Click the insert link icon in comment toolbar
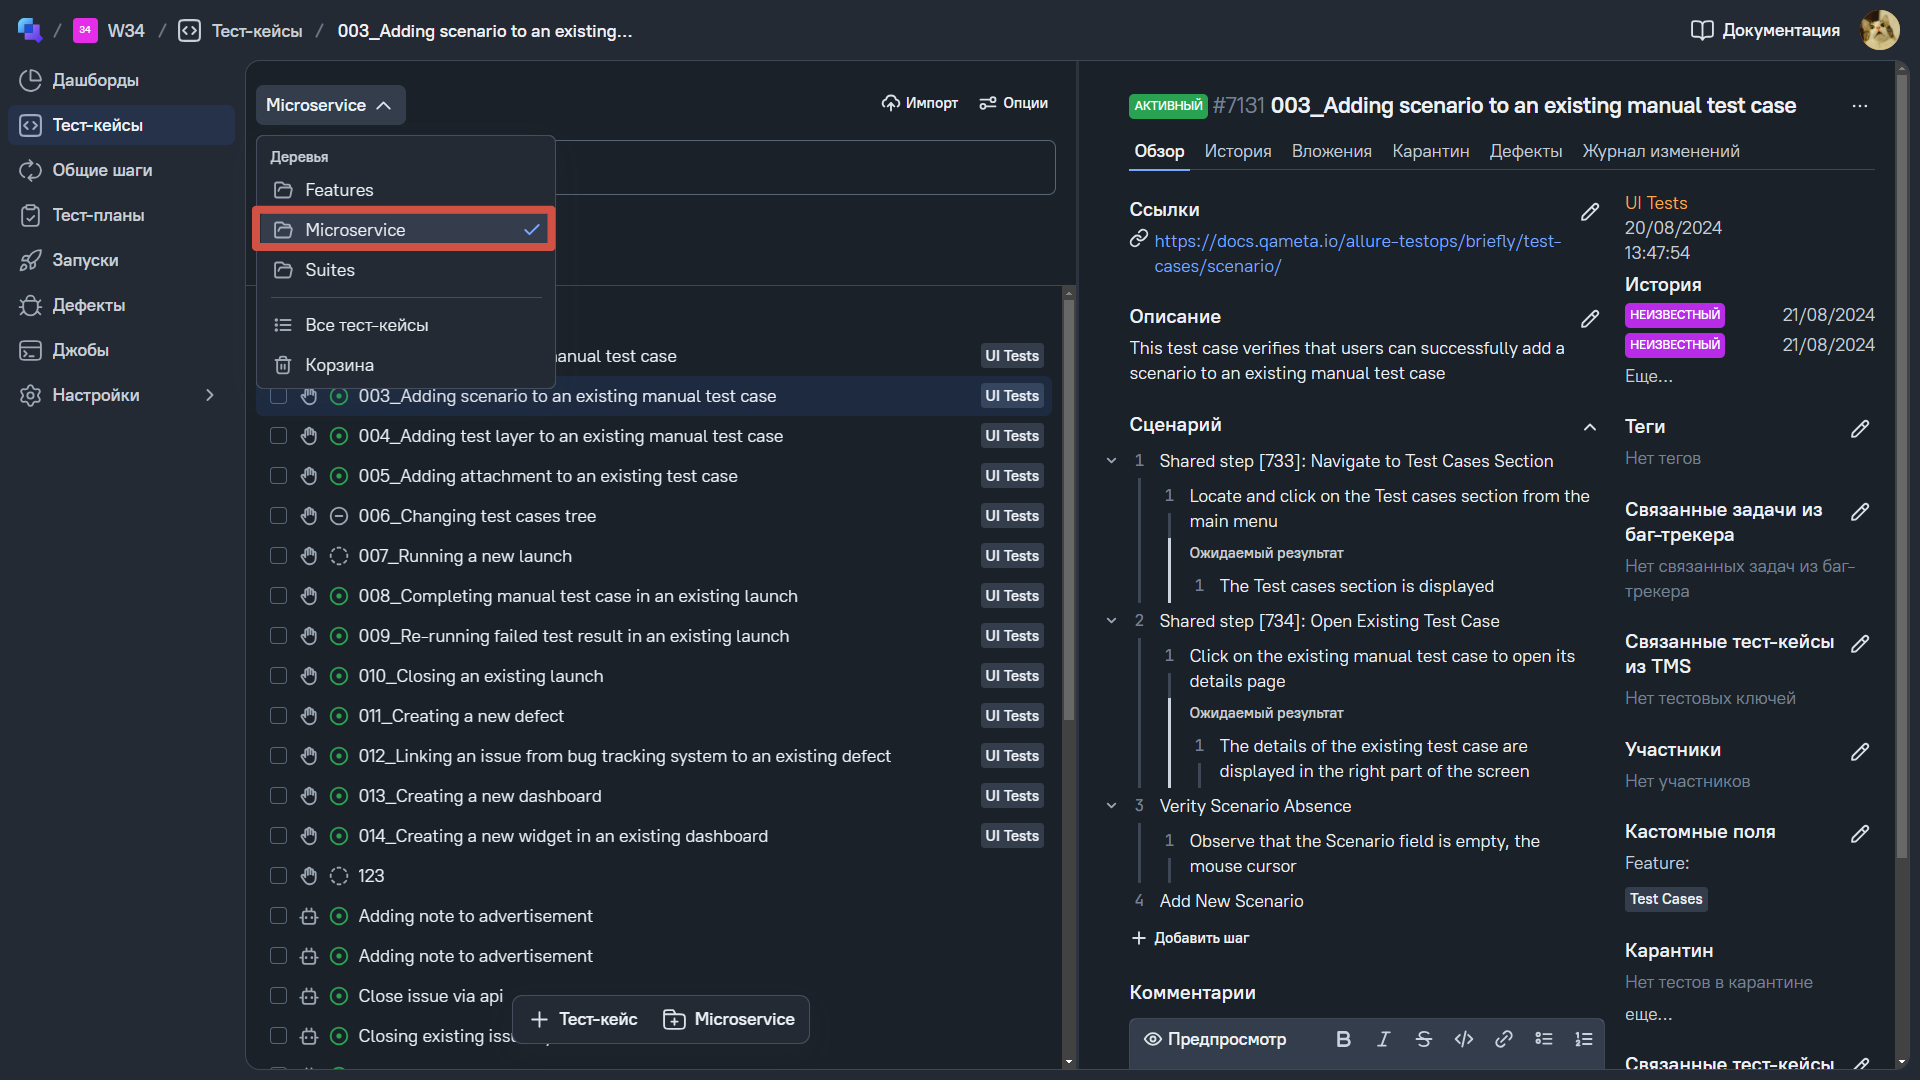Screen dimensions: 1920x1080 pyautogui.click(x=1503, y=1040)
